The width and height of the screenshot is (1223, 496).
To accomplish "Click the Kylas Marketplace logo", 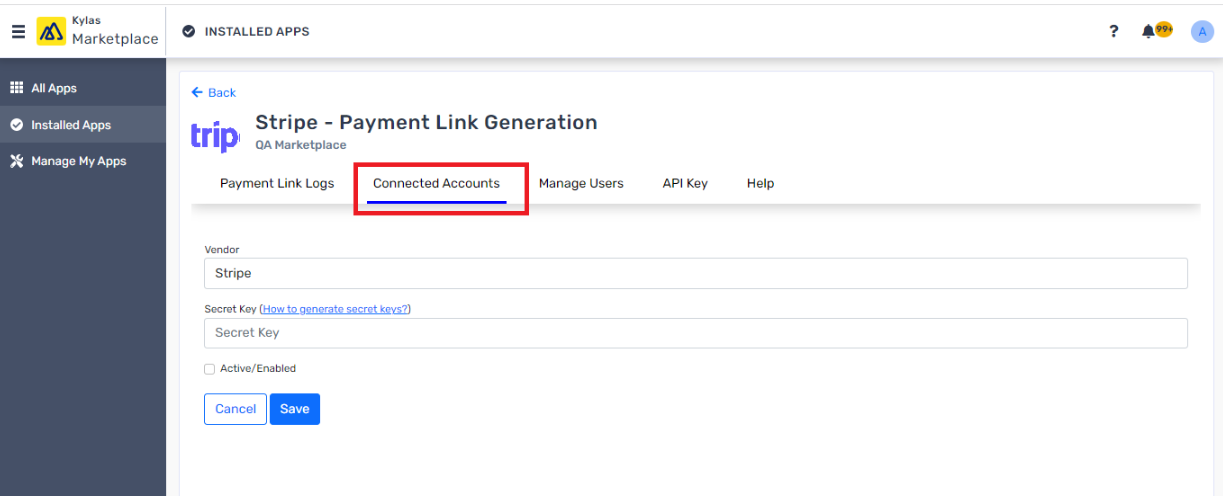I will 98,31.
